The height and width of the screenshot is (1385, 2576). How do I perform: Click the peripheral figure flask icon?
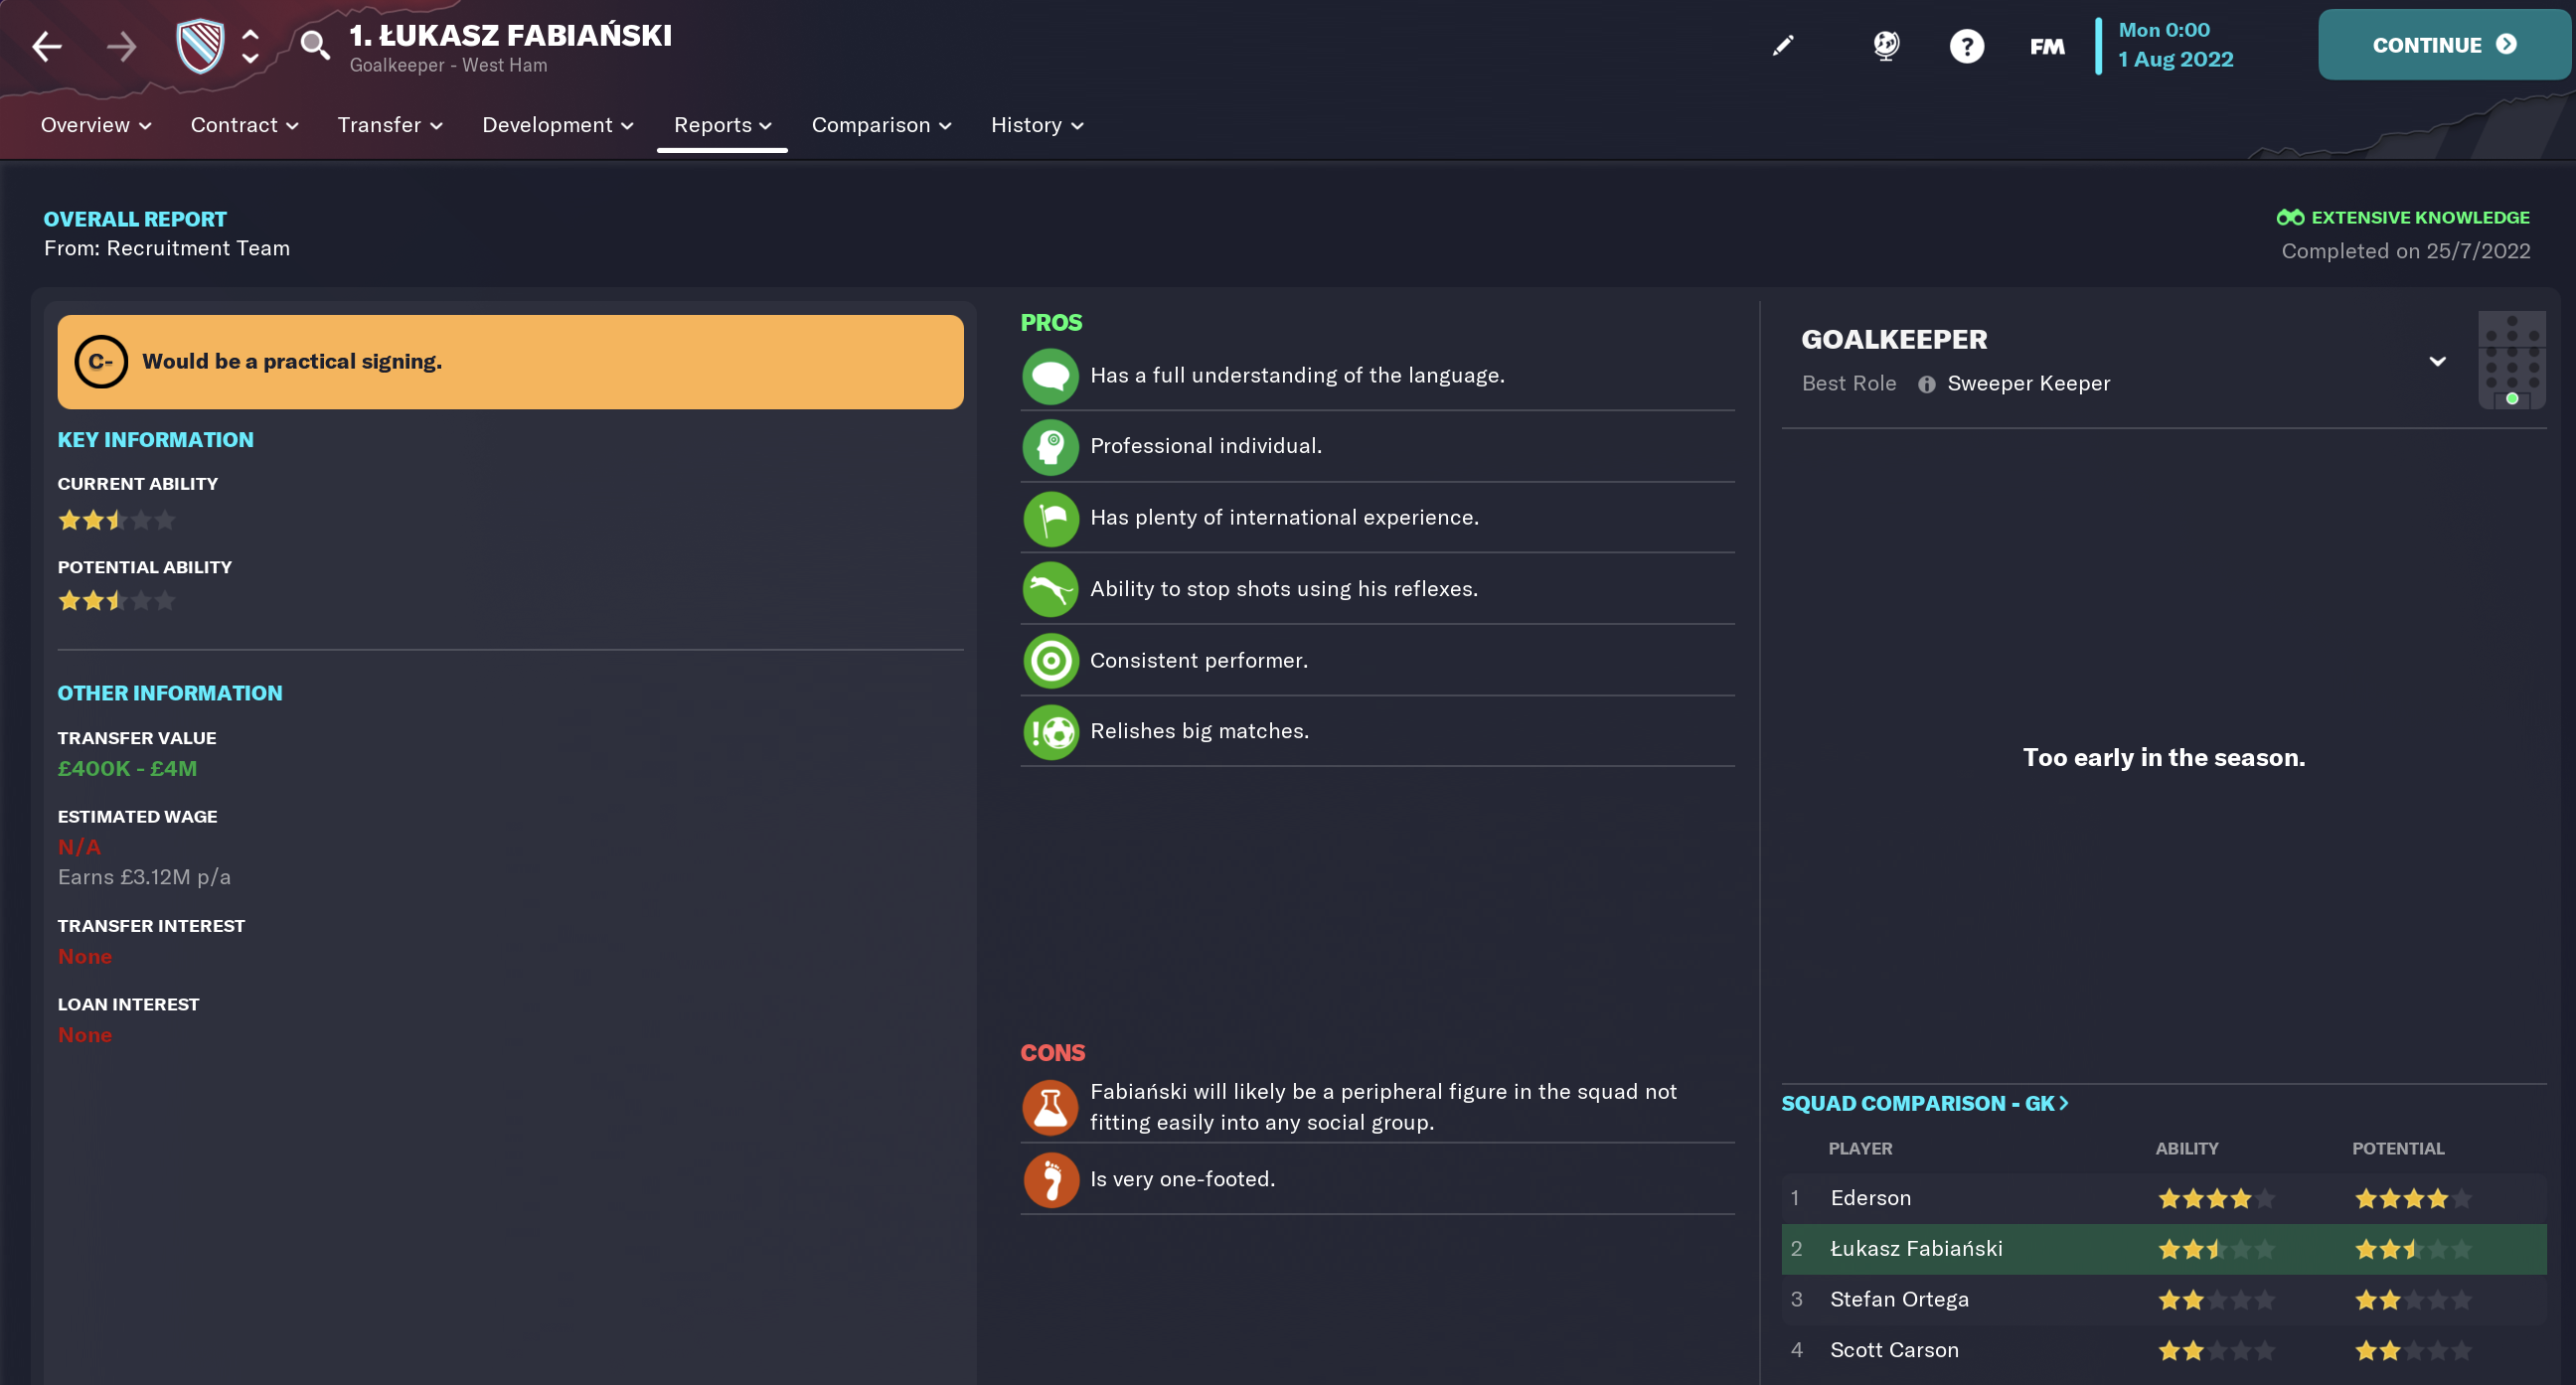(1050, 1108)
